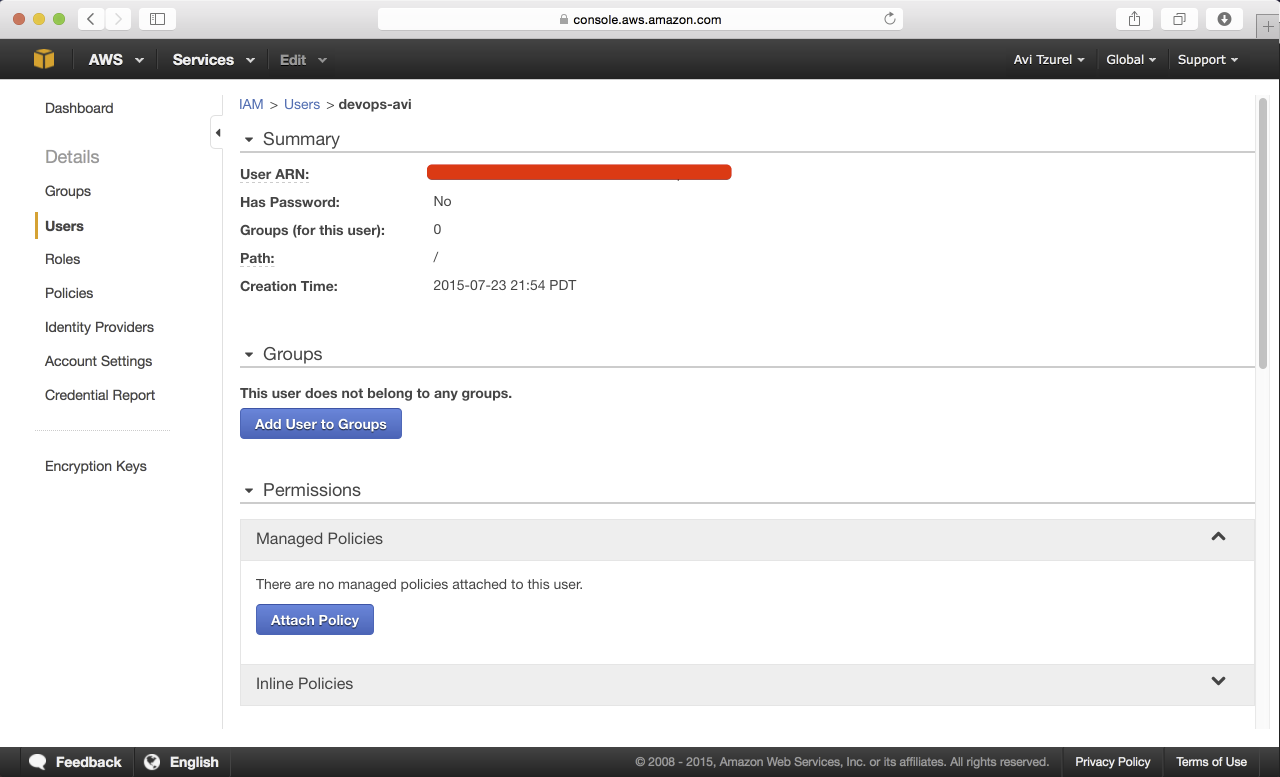Screen dimensions: 1280x777
Task: Click the globe icon for language
Action: click(152, 762)
